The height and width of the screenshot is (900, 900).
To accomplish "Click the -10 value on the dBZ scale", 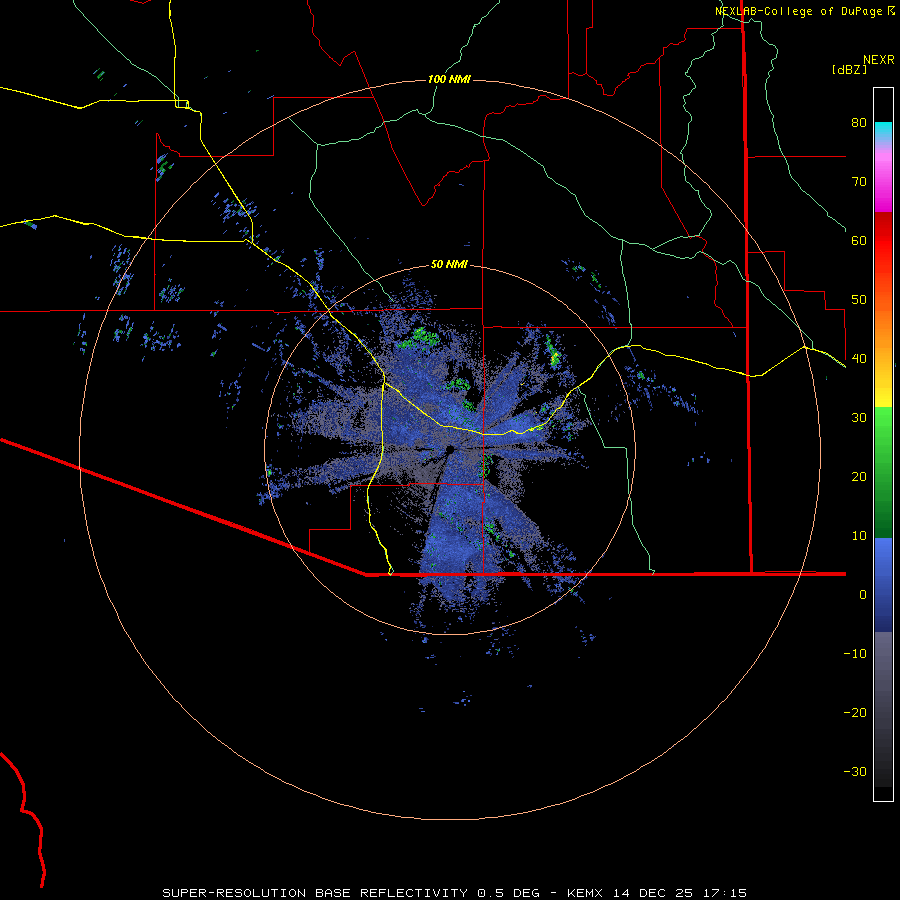I will click(855, 653).
